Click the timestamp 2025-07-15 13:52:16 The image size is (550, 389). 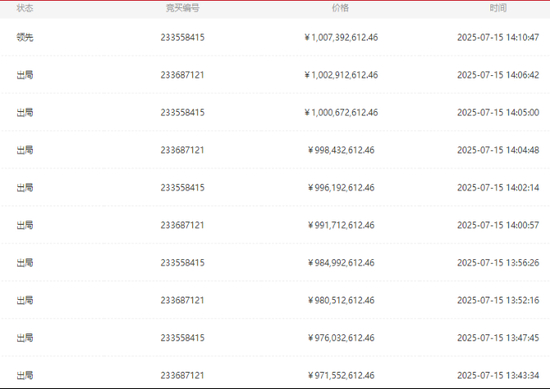click(498, 300)
